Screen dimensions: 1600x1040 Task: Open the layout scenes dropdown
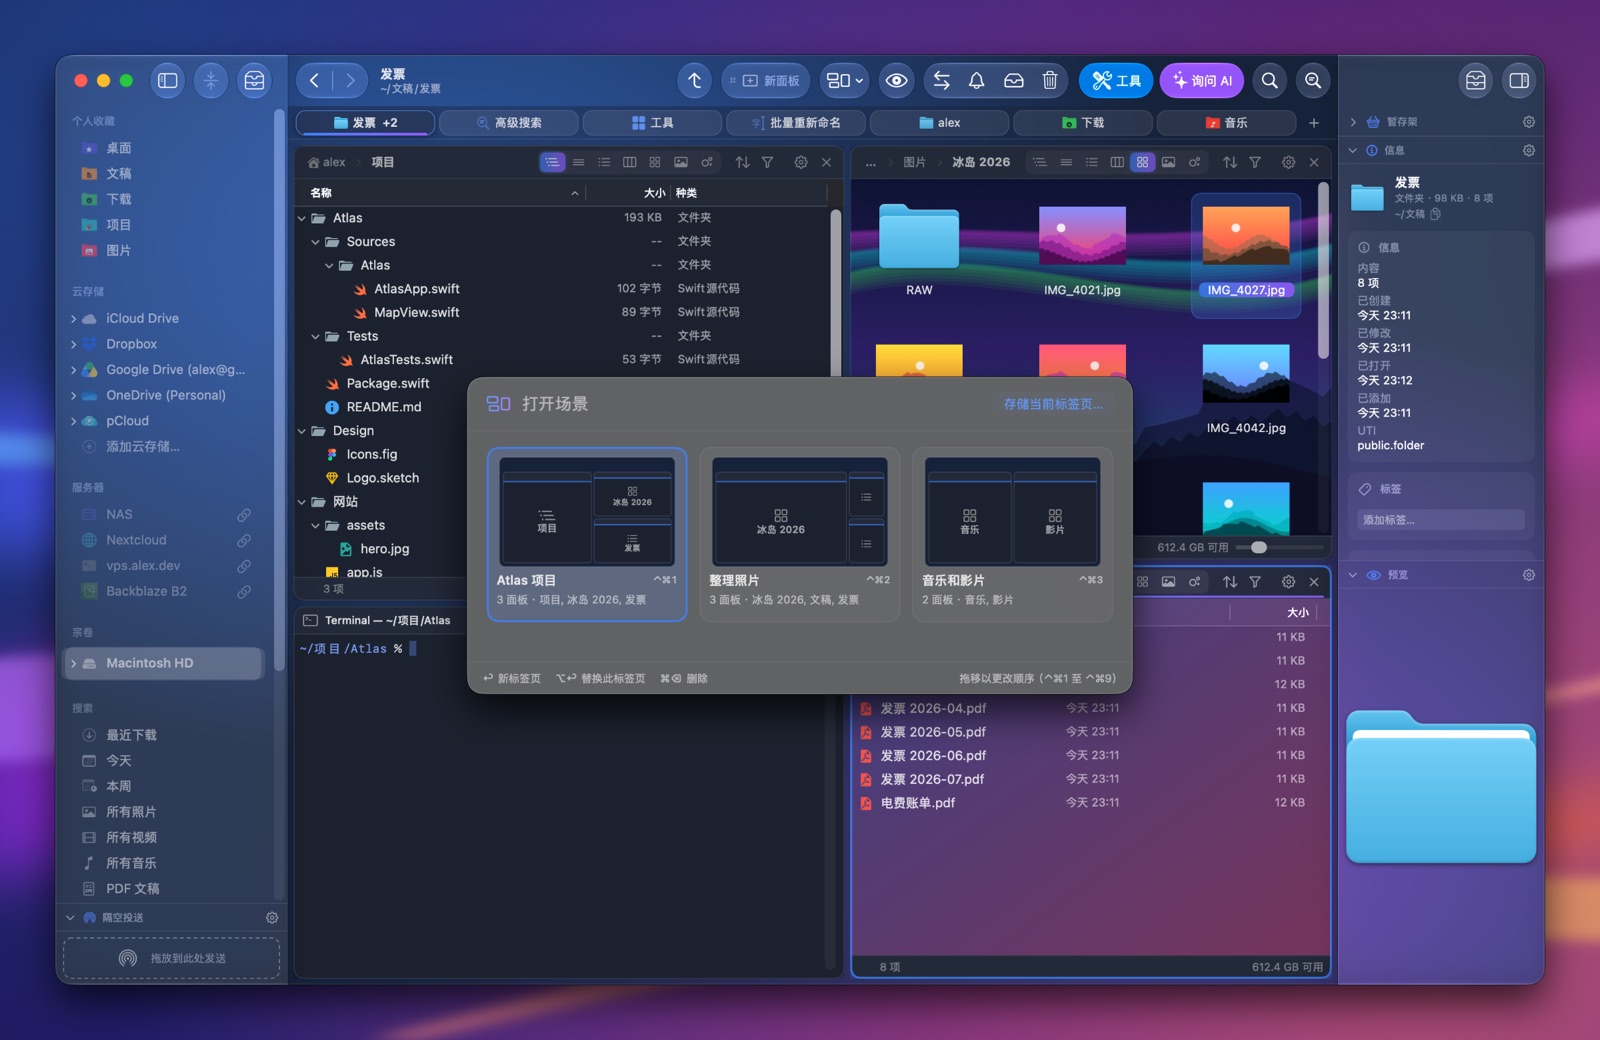pos(845,81)
